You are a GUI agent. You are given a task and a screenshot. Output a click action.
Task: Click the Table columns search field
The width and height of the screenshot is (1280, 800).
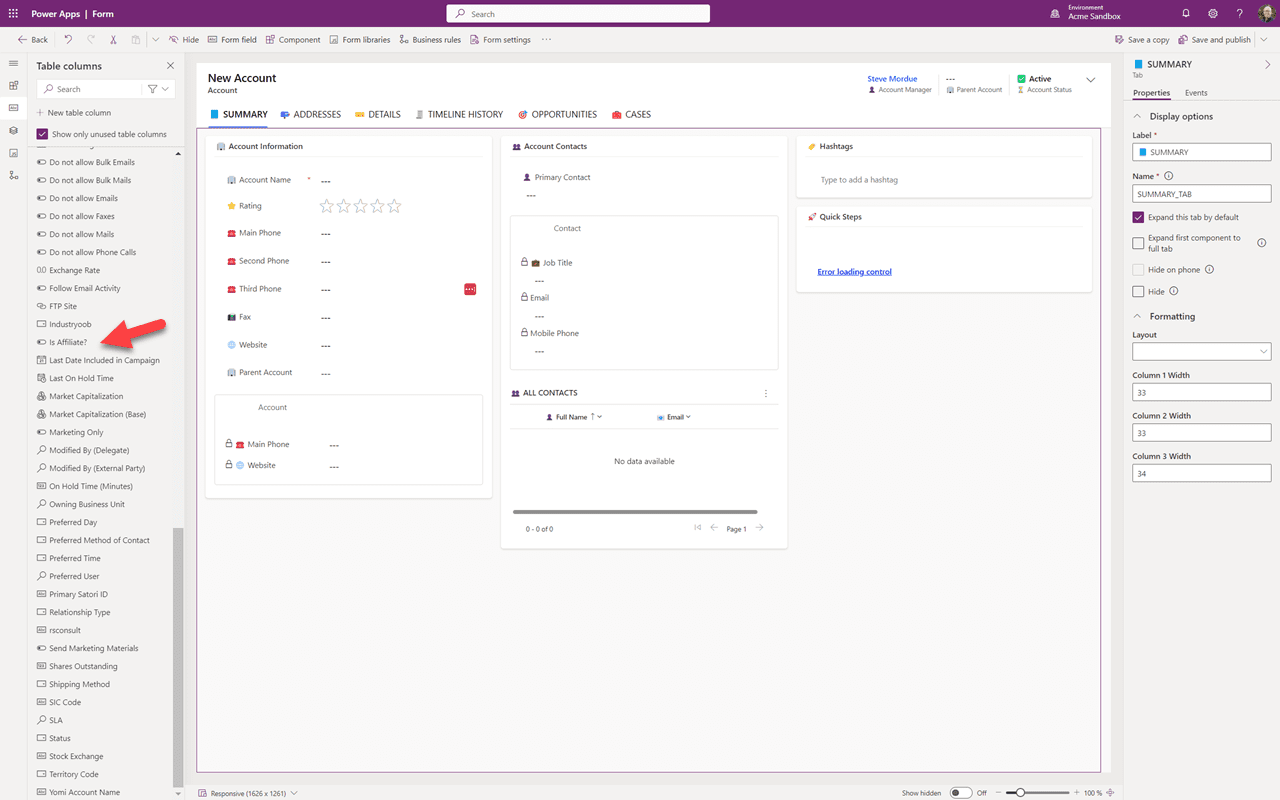[x=97, y=88]
